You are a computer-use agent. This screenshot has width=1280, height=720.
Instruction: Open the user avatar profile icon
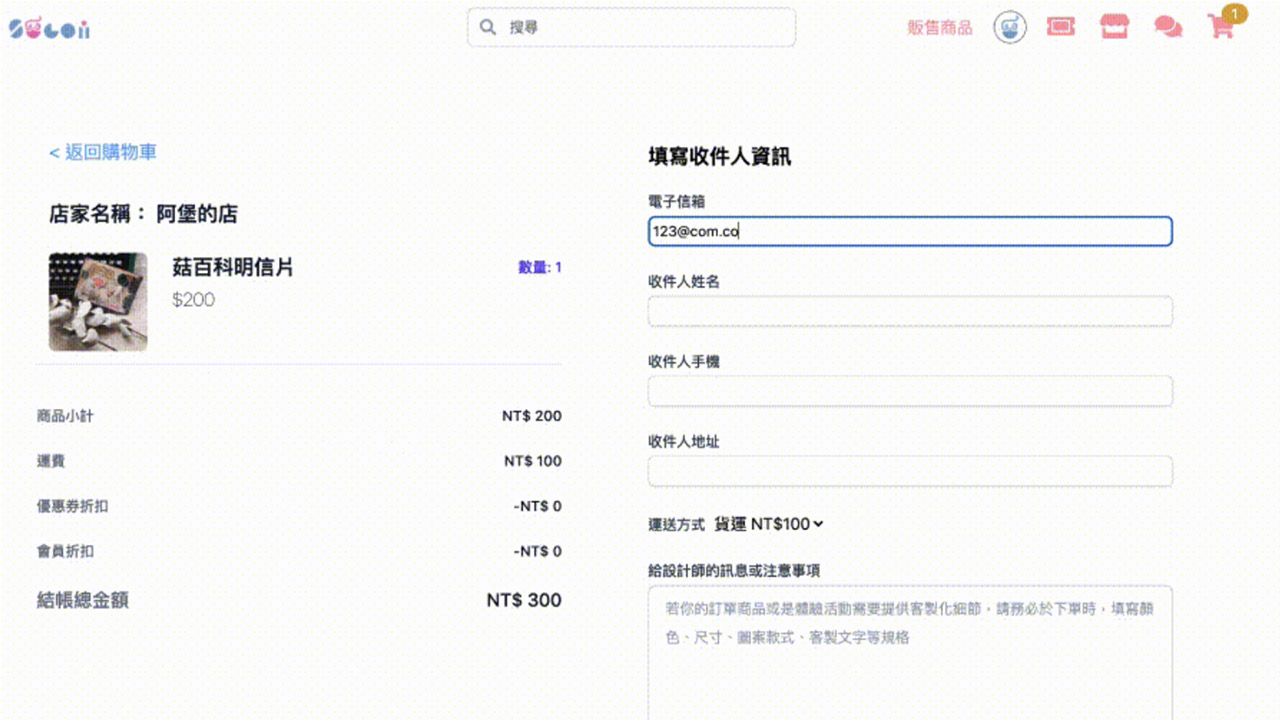pos(1010,27)
